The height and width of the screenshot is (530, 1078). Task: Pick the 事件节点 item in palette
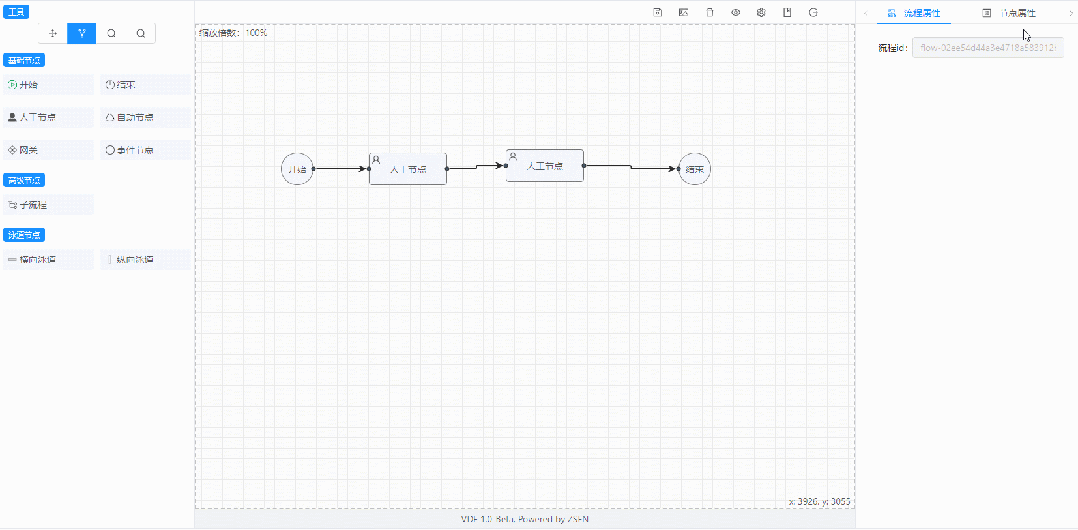click(x=145, y=150)
